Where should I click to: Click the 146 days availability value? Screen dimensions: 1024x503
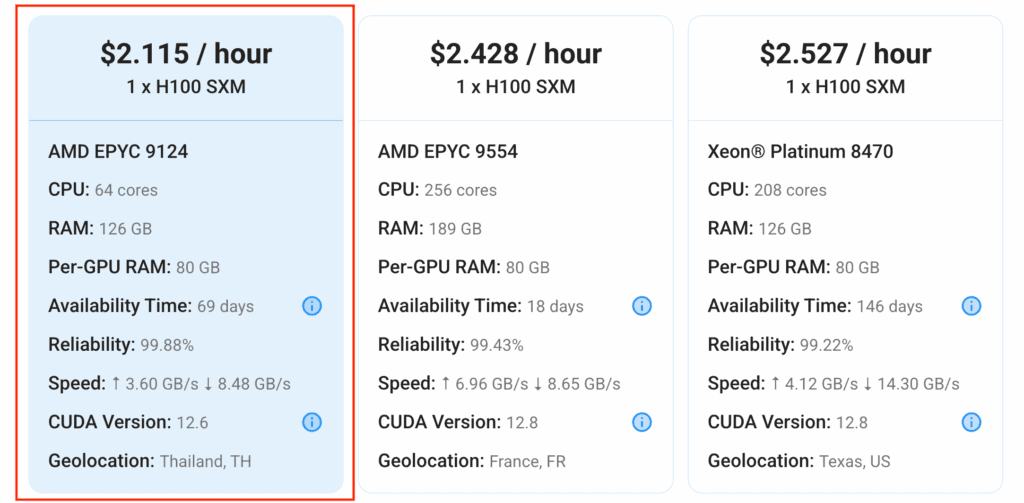[889, 306]
